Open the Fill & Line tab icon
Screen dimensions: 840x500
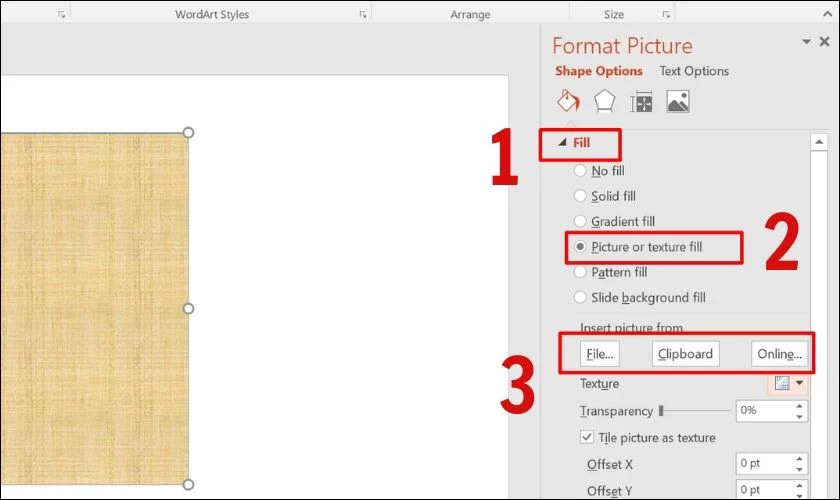568,101
